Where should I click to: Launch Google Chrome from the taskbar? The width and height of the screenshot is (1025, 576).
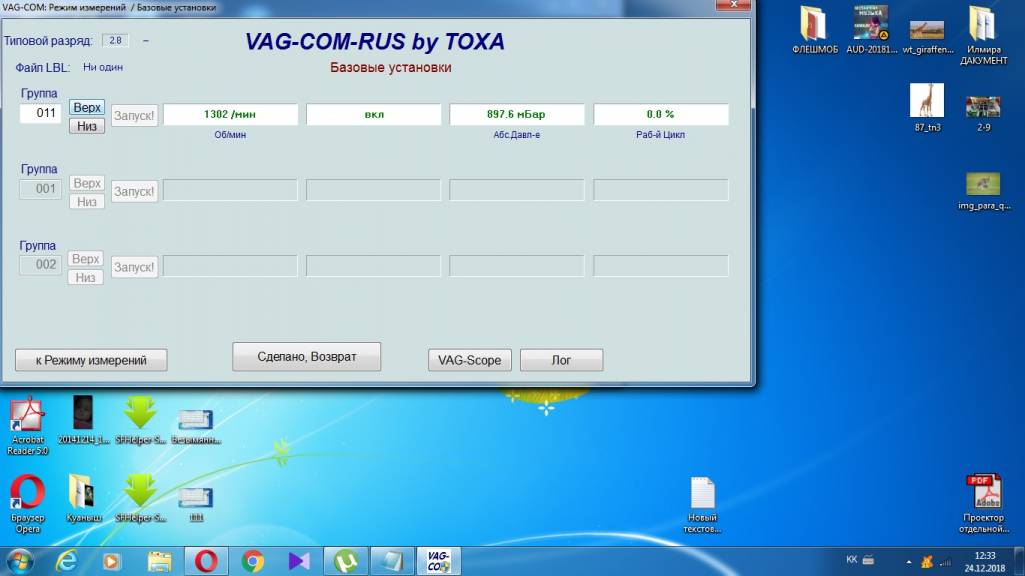(253, 561)
